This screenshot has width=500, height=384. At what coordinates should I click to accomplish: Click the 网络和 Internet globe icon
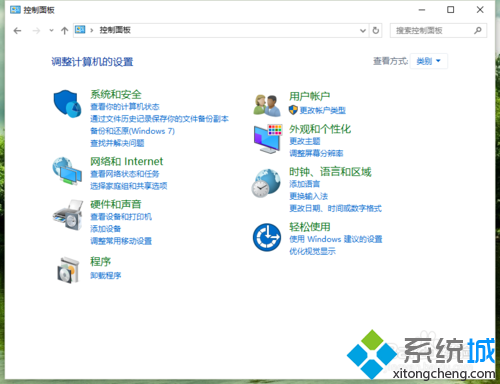67,171
